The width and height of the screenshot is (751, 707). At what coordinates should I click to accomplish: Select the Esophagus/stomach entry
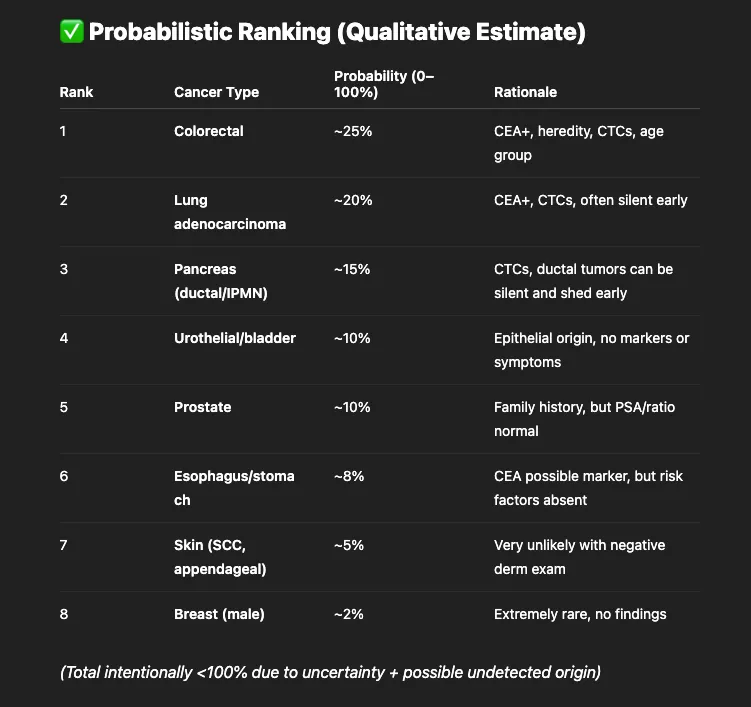(x=234, y=488)
